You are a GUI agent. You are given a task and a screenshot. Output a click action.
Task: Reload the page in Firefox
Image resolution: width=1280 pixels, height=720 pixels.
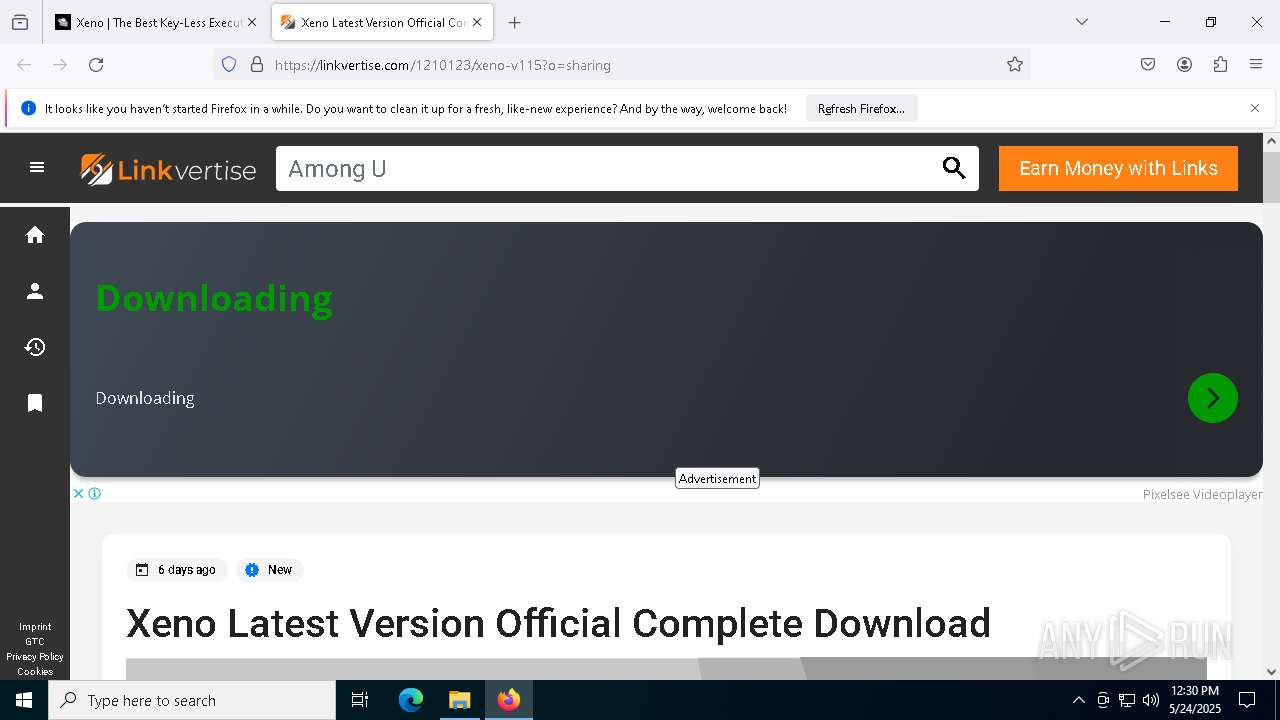(96, 65)
